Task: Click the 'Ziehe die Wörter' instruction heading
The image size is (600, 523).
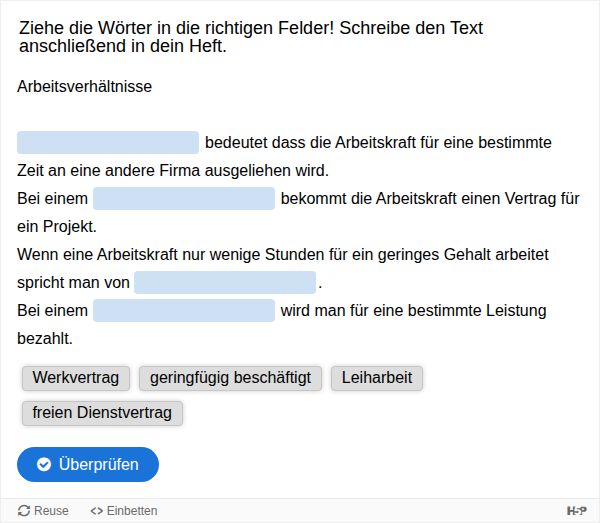Action: point(250,36)
